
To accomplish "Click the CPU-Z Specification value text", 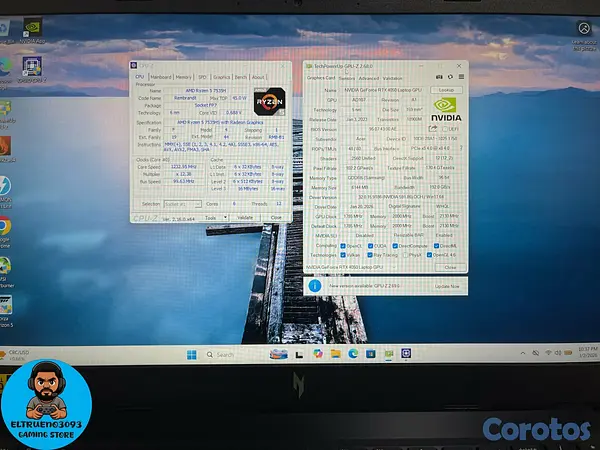I will (x=220, y=122).
